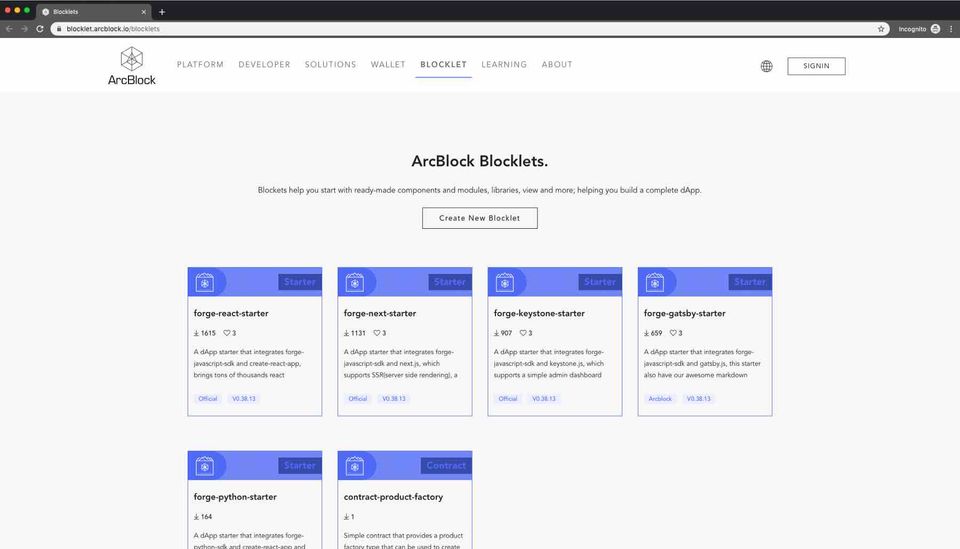
Task: Select the Learning navigation tab
Action: coord(504,65)
